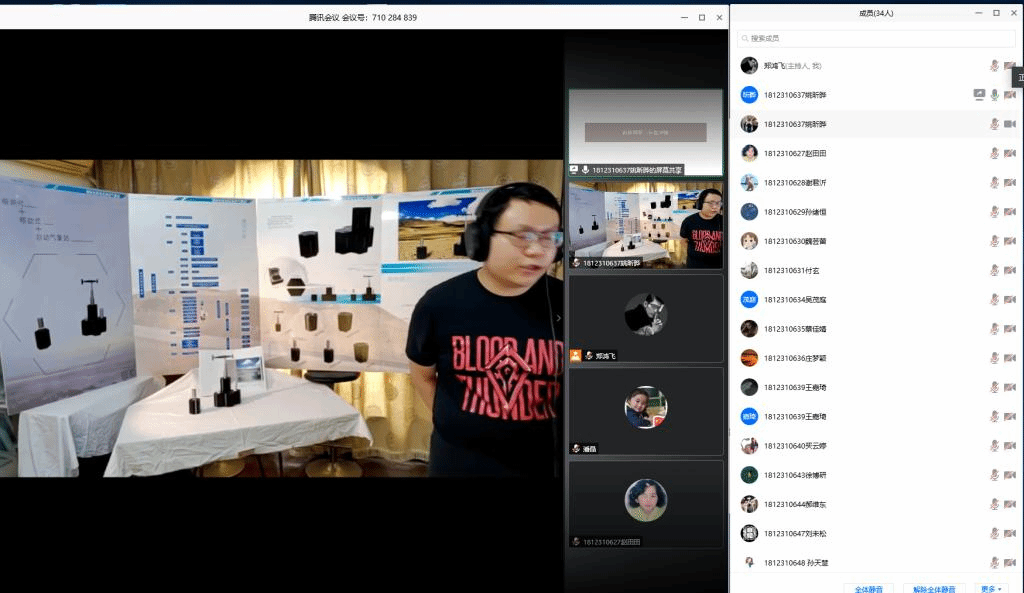Click camera icon for 1812310635蔡佳靖
The width and height of the screenshot is (1024, 593).
1009,329
